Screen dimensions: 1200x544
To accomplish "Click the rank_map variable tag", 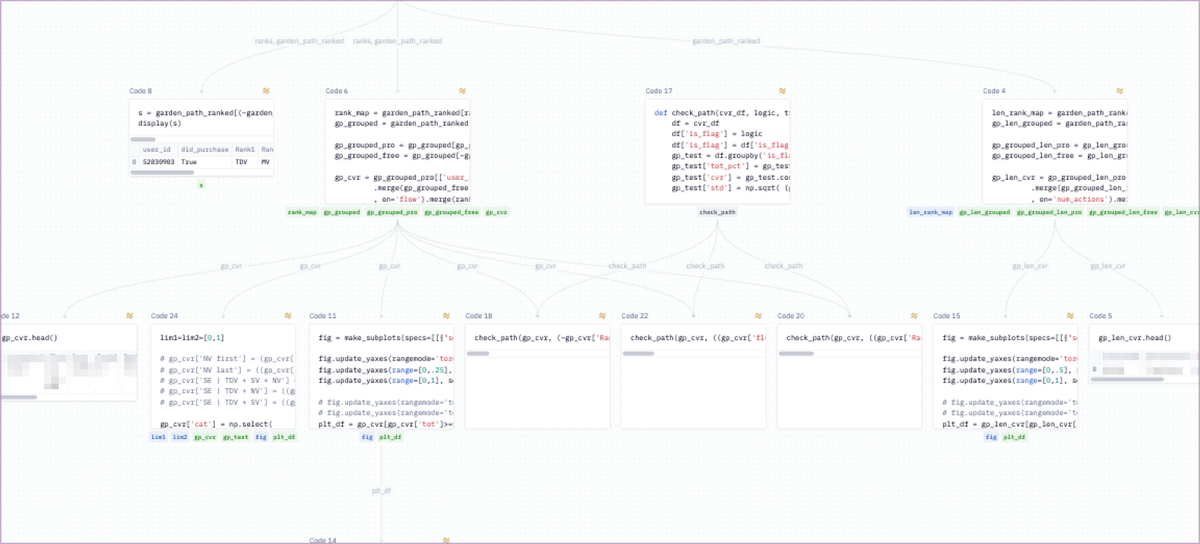I will pyautogui.click(x=302, y=212).
